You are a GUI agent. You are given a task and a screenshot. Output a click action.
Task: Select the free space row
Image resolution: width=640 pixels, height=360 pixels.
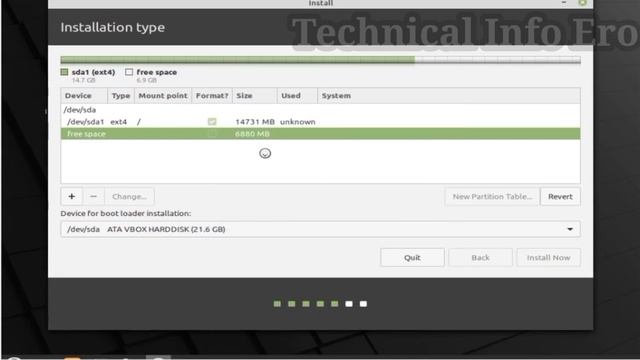[x=320, y=134]
